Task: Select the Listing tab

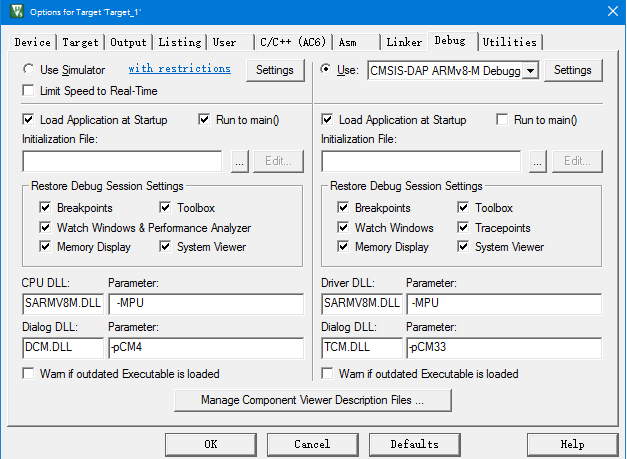Action: 180,42
